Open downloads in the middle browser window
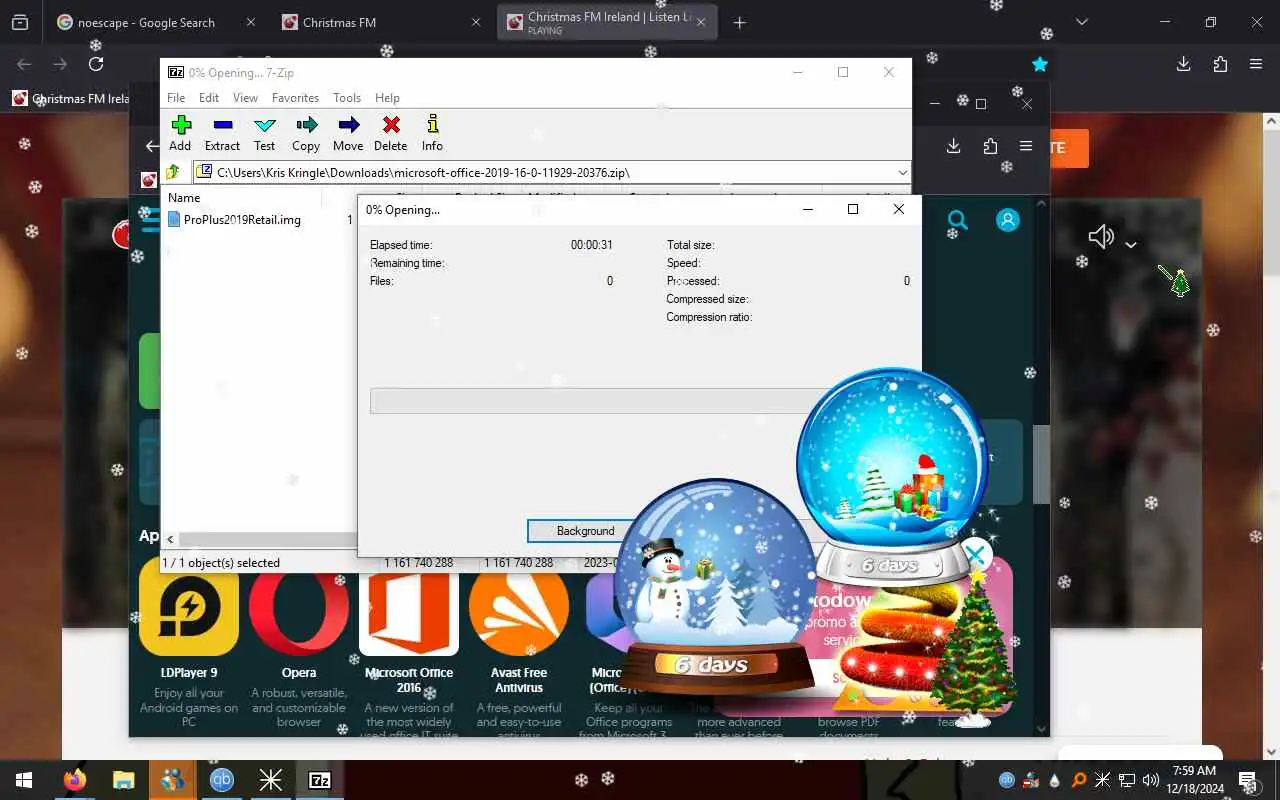Screen dimensions: 1280x800 [x=954, y=146]
